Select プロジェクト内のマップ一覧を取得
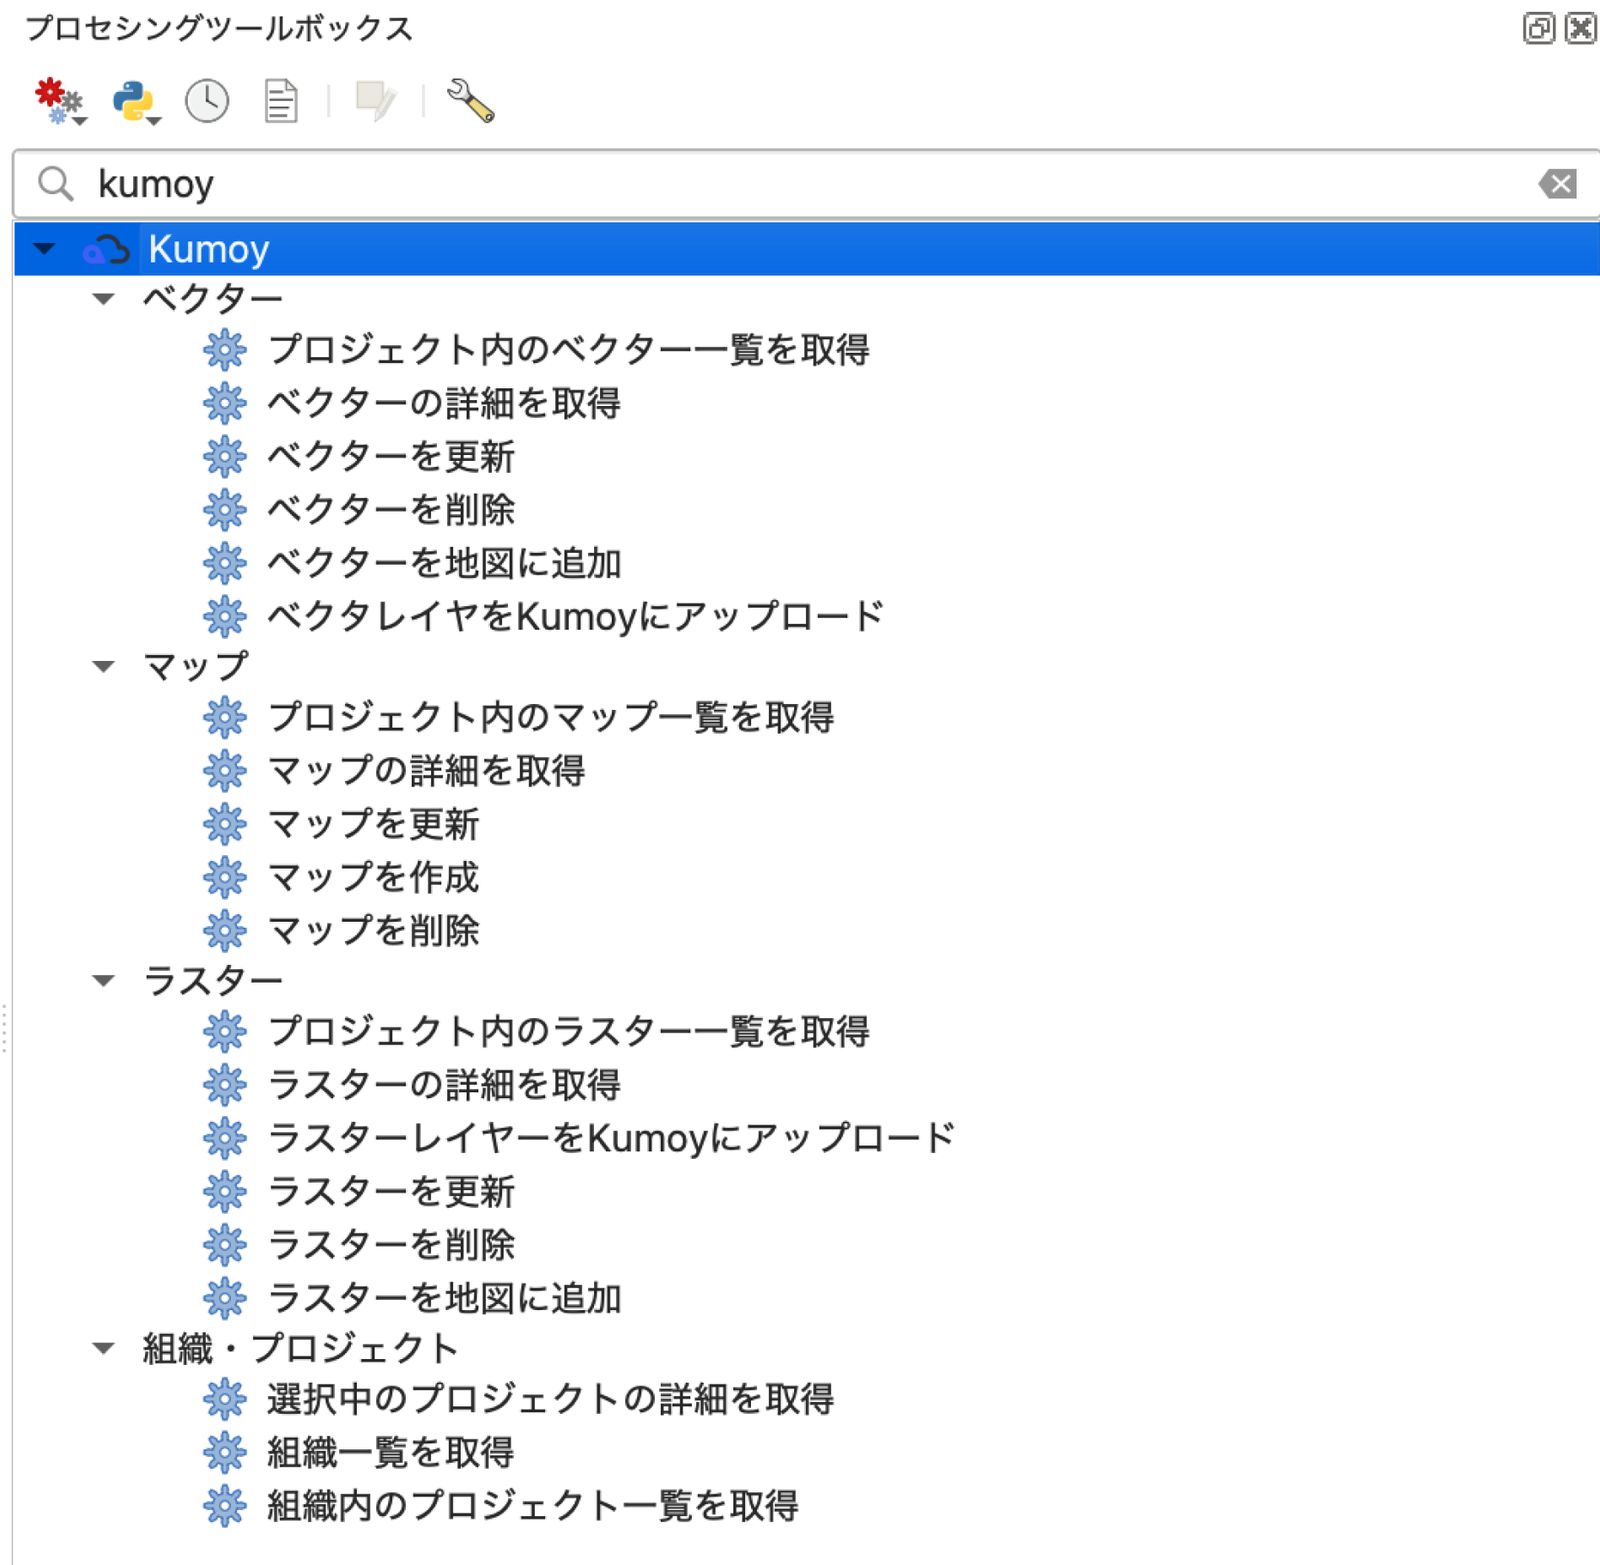The width and height of the screenshot is (1600, 1565). click(551, 717)
